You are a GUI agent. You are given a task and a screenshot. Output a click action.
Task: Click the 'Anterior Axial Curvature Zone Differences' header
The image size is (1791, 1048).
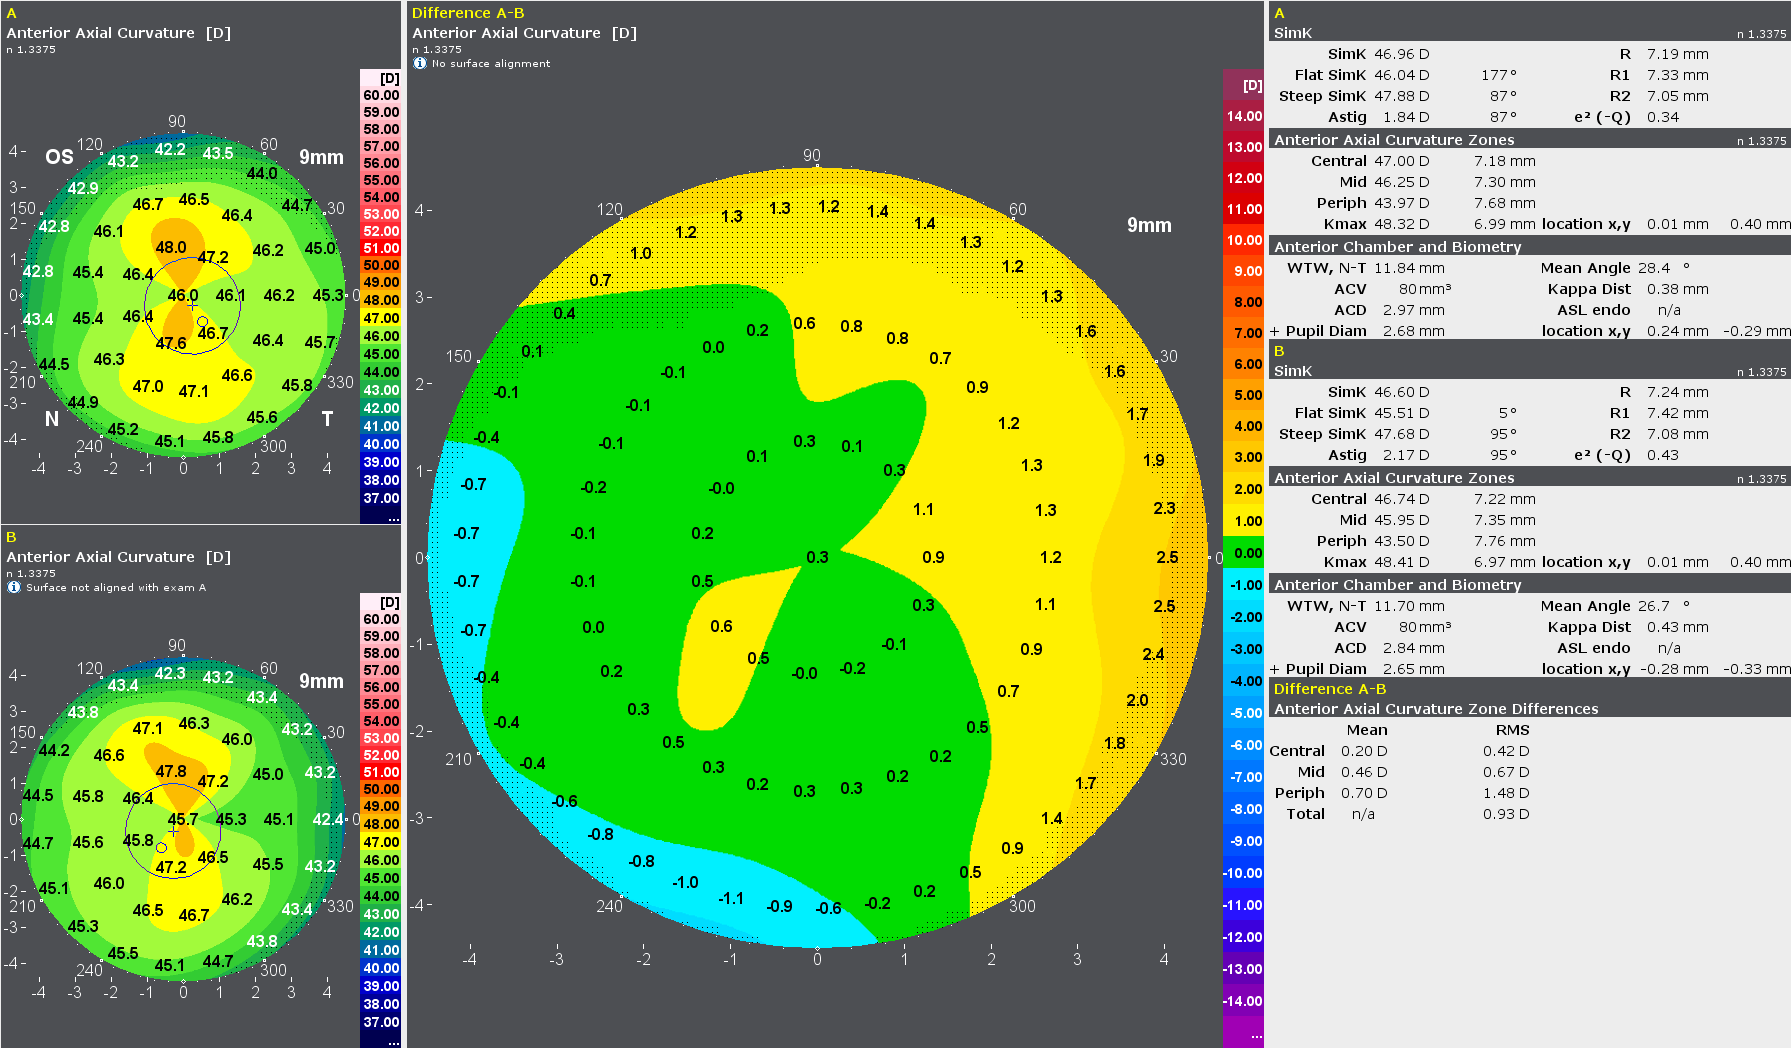tap(1436, 709)
